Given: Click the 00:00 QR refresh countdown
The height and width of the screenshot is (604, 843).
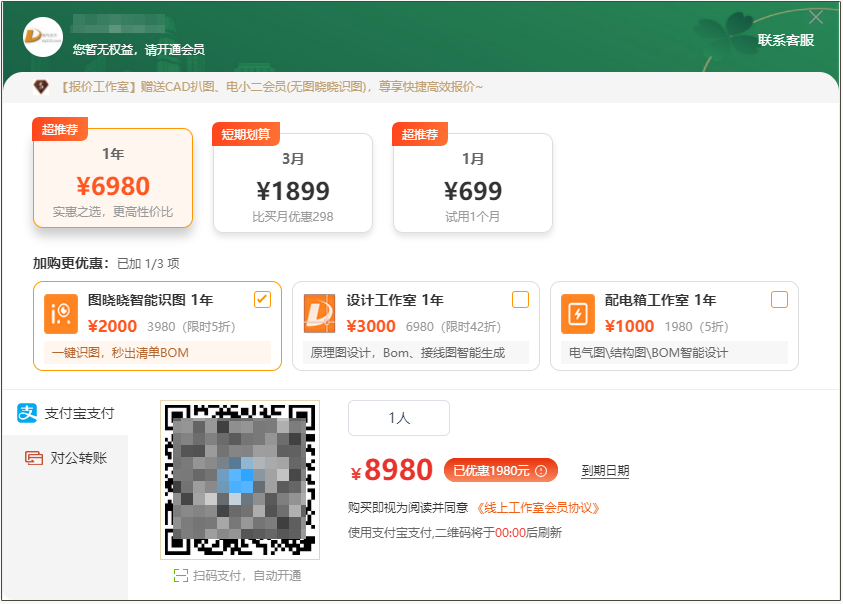Looking at the screenshot, I should [x=510, y=533].
